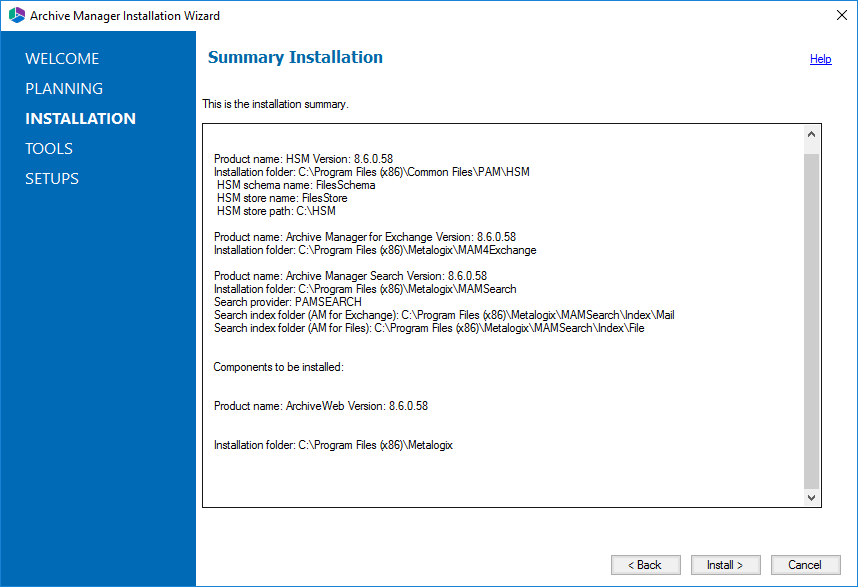
Task: Click the HSM Product name line
Action: [303, 159]
